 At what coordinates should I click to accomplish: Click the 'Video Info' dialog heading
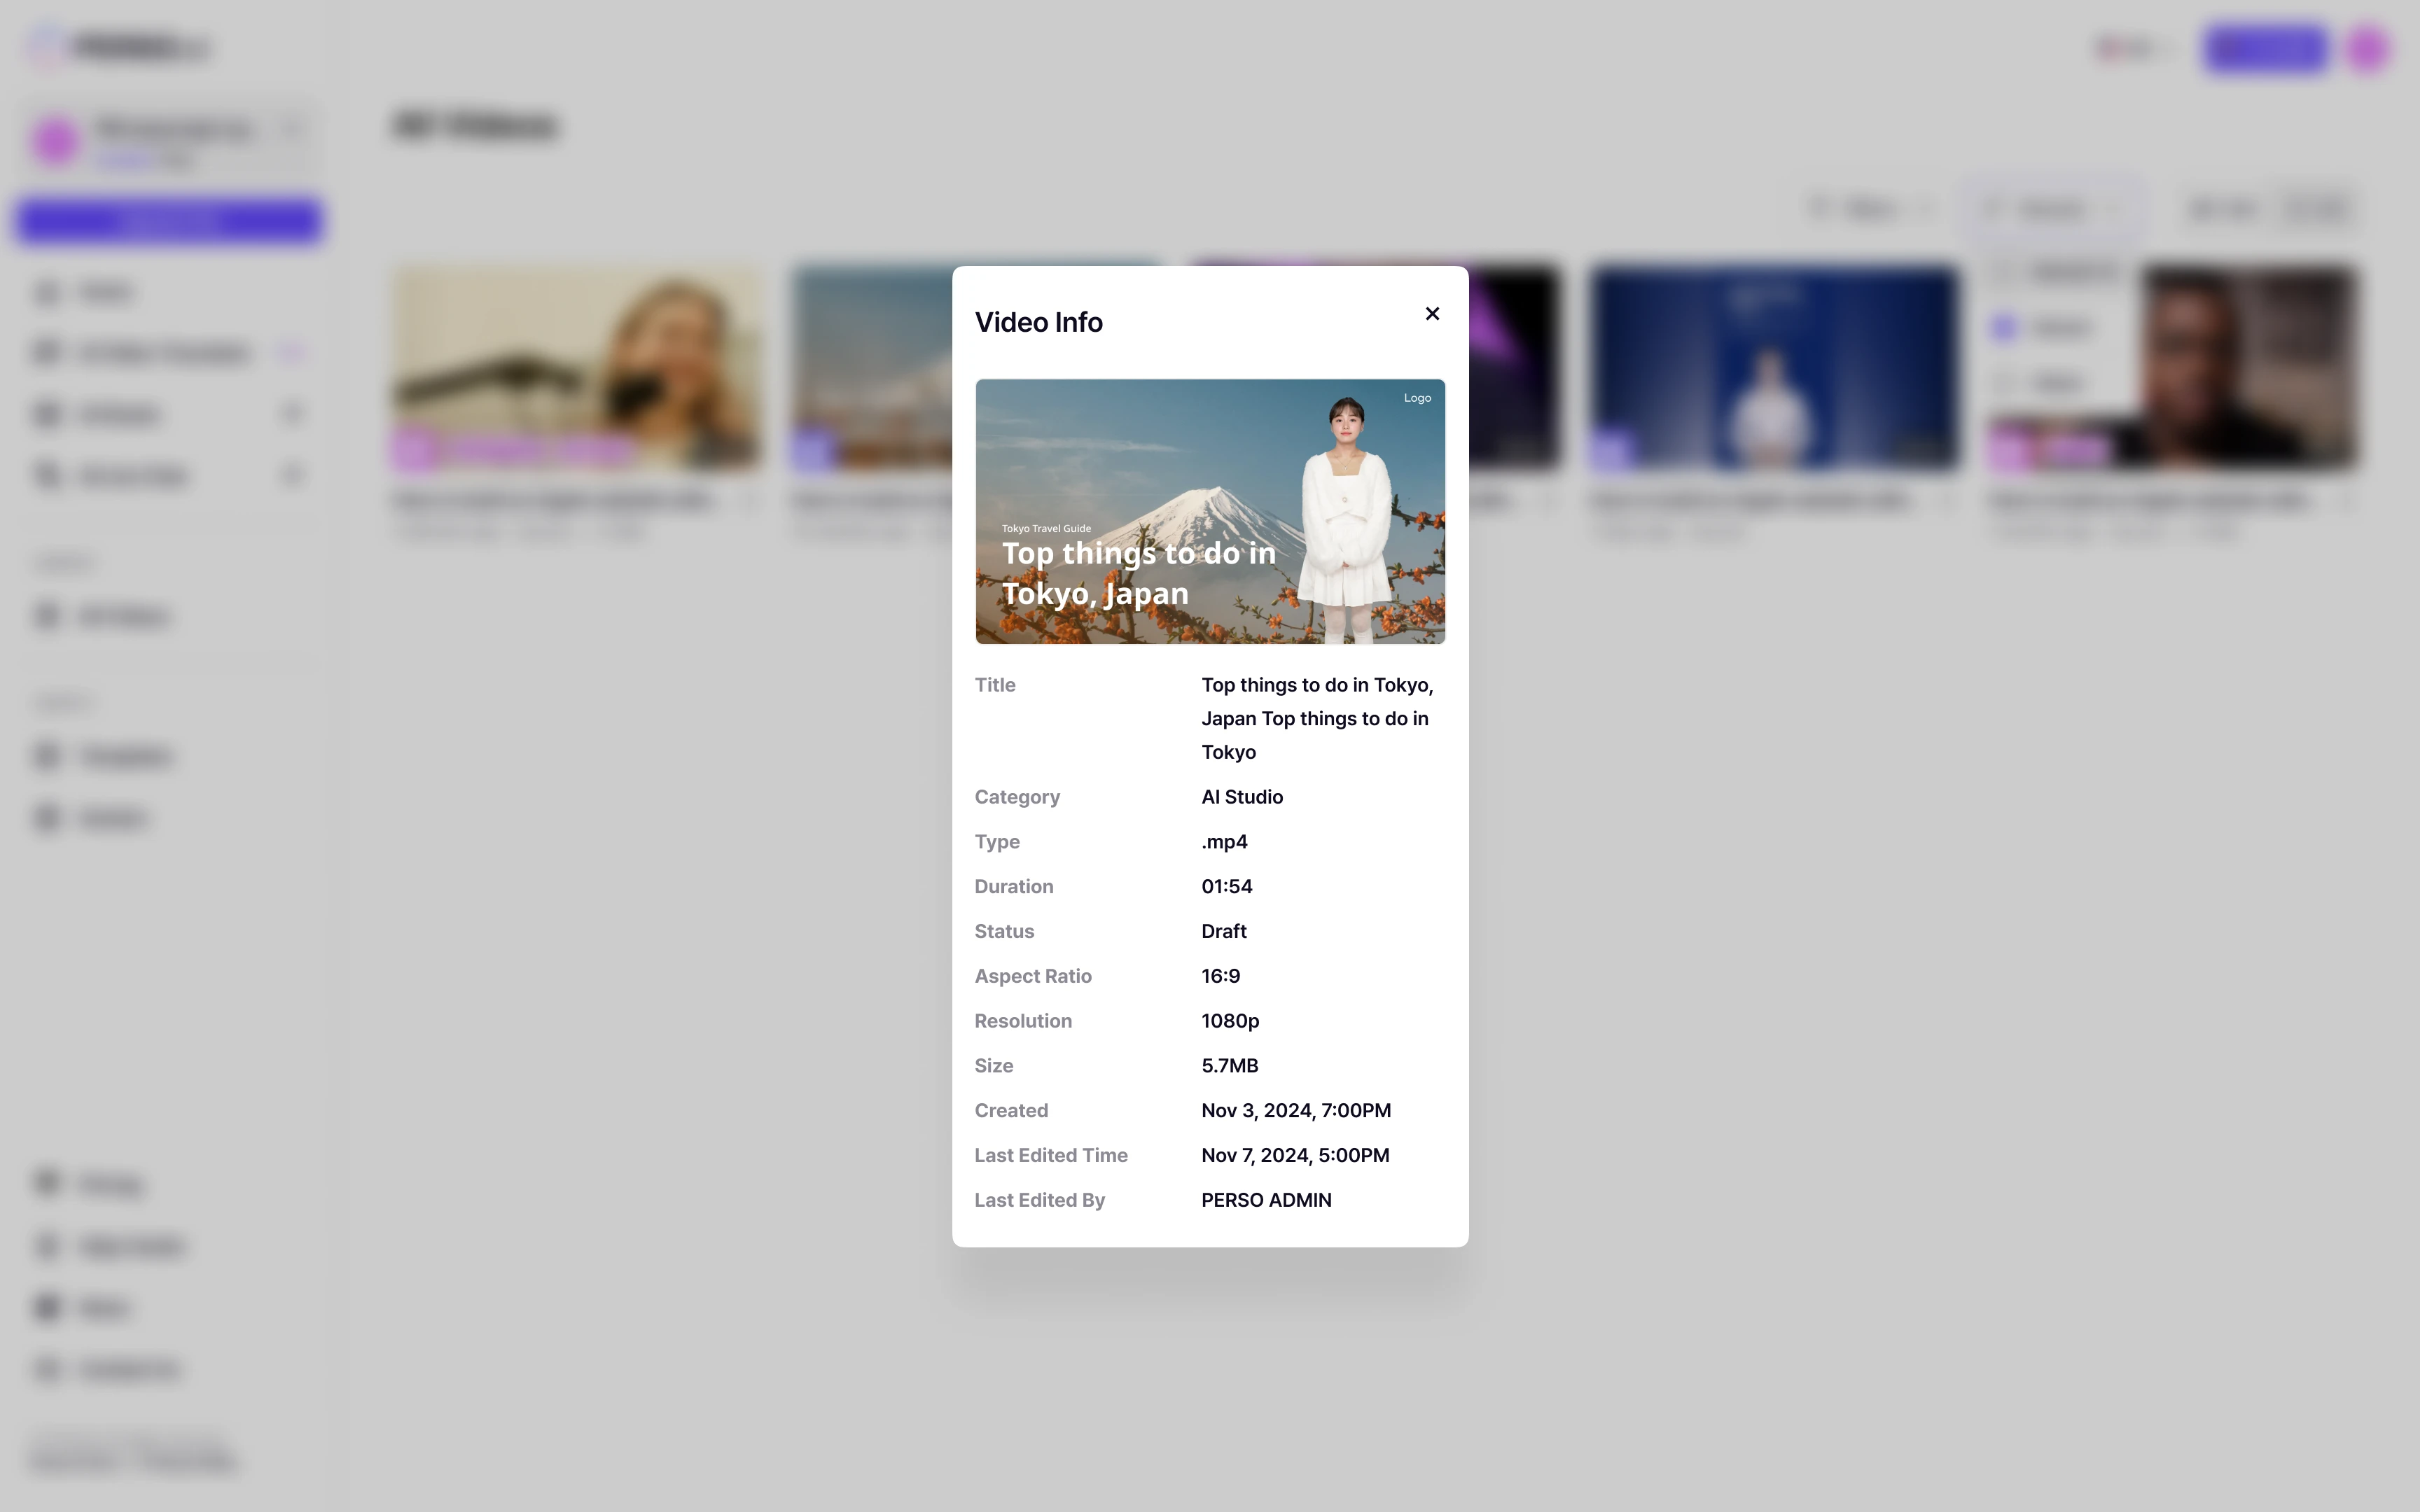point(1038,322)
